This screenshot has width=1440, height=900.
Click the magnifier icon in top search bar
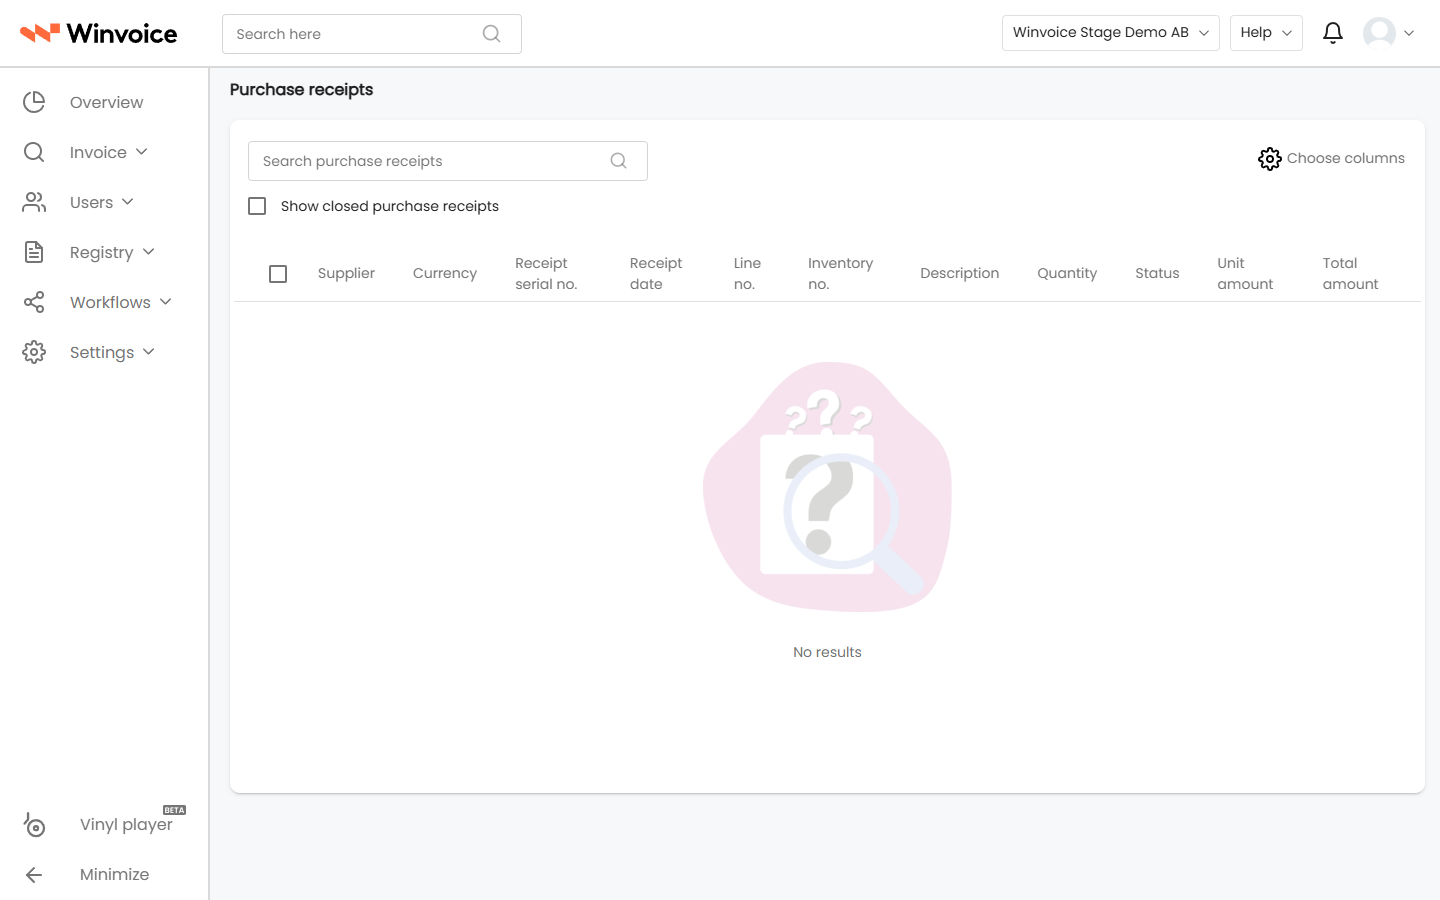coord(491,34)
